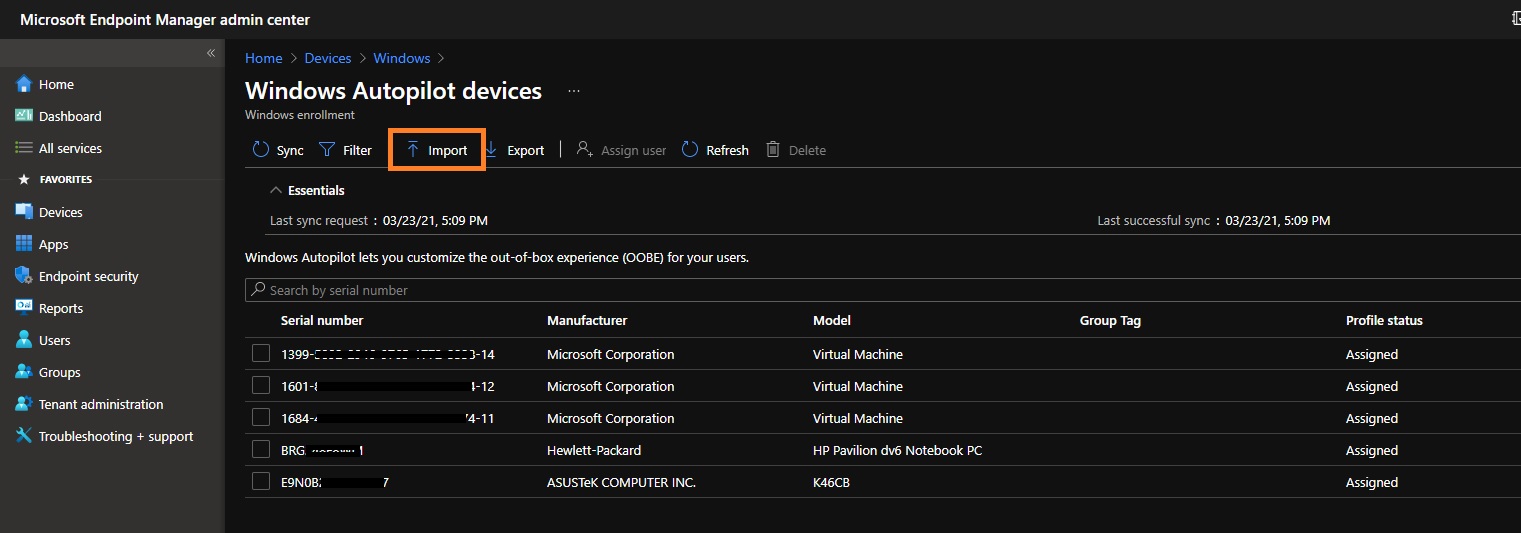This screenshot has width=1521, height=533.
Task: Open Home in the sidebar menu
Action: 56,85
